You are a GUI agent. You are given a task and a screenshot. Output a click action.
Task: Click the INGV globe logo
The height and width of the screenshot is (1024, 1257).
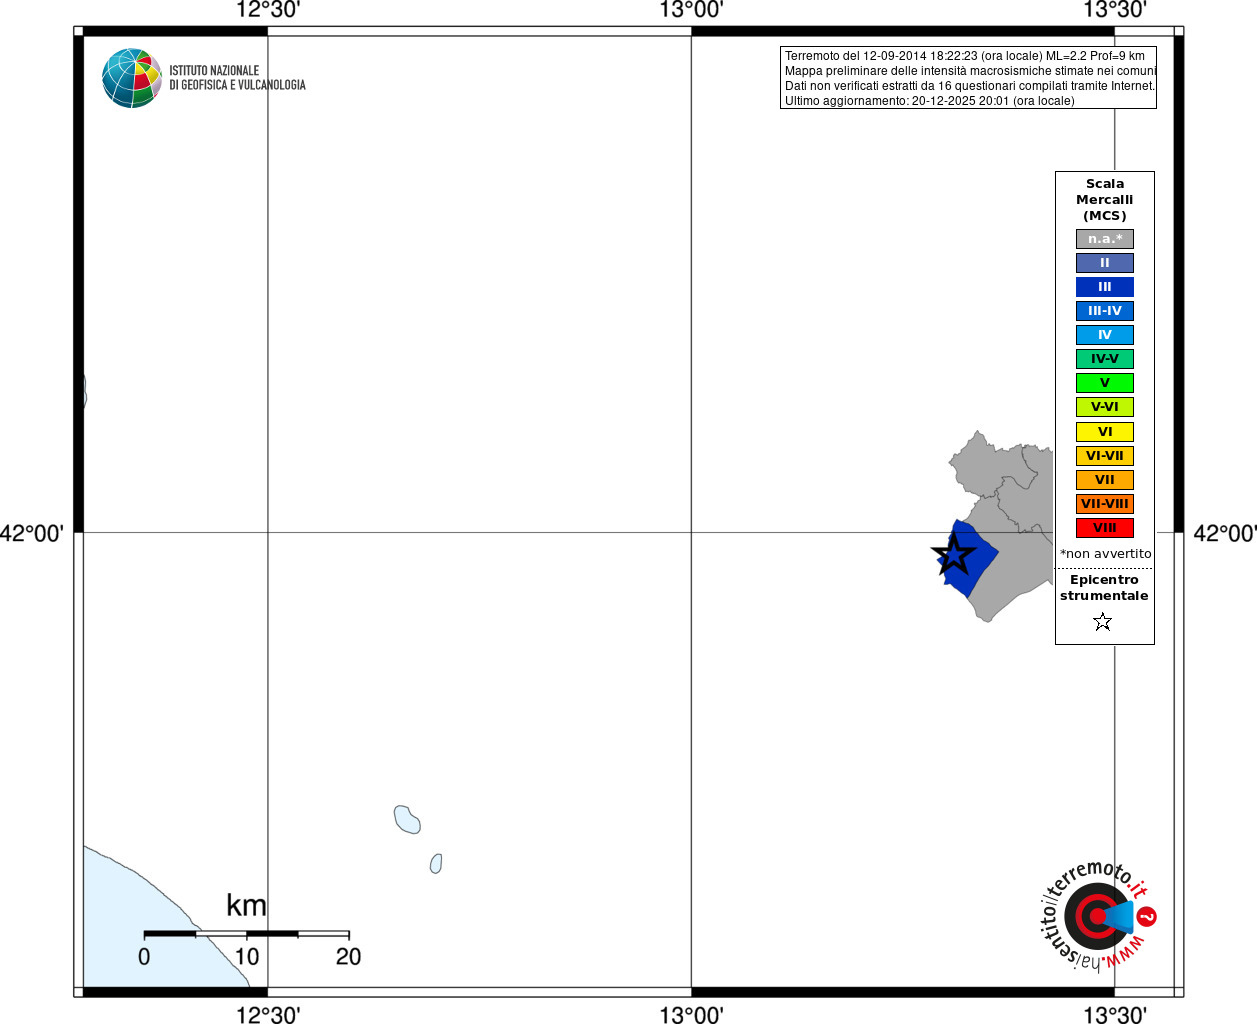tap(132, 78)
